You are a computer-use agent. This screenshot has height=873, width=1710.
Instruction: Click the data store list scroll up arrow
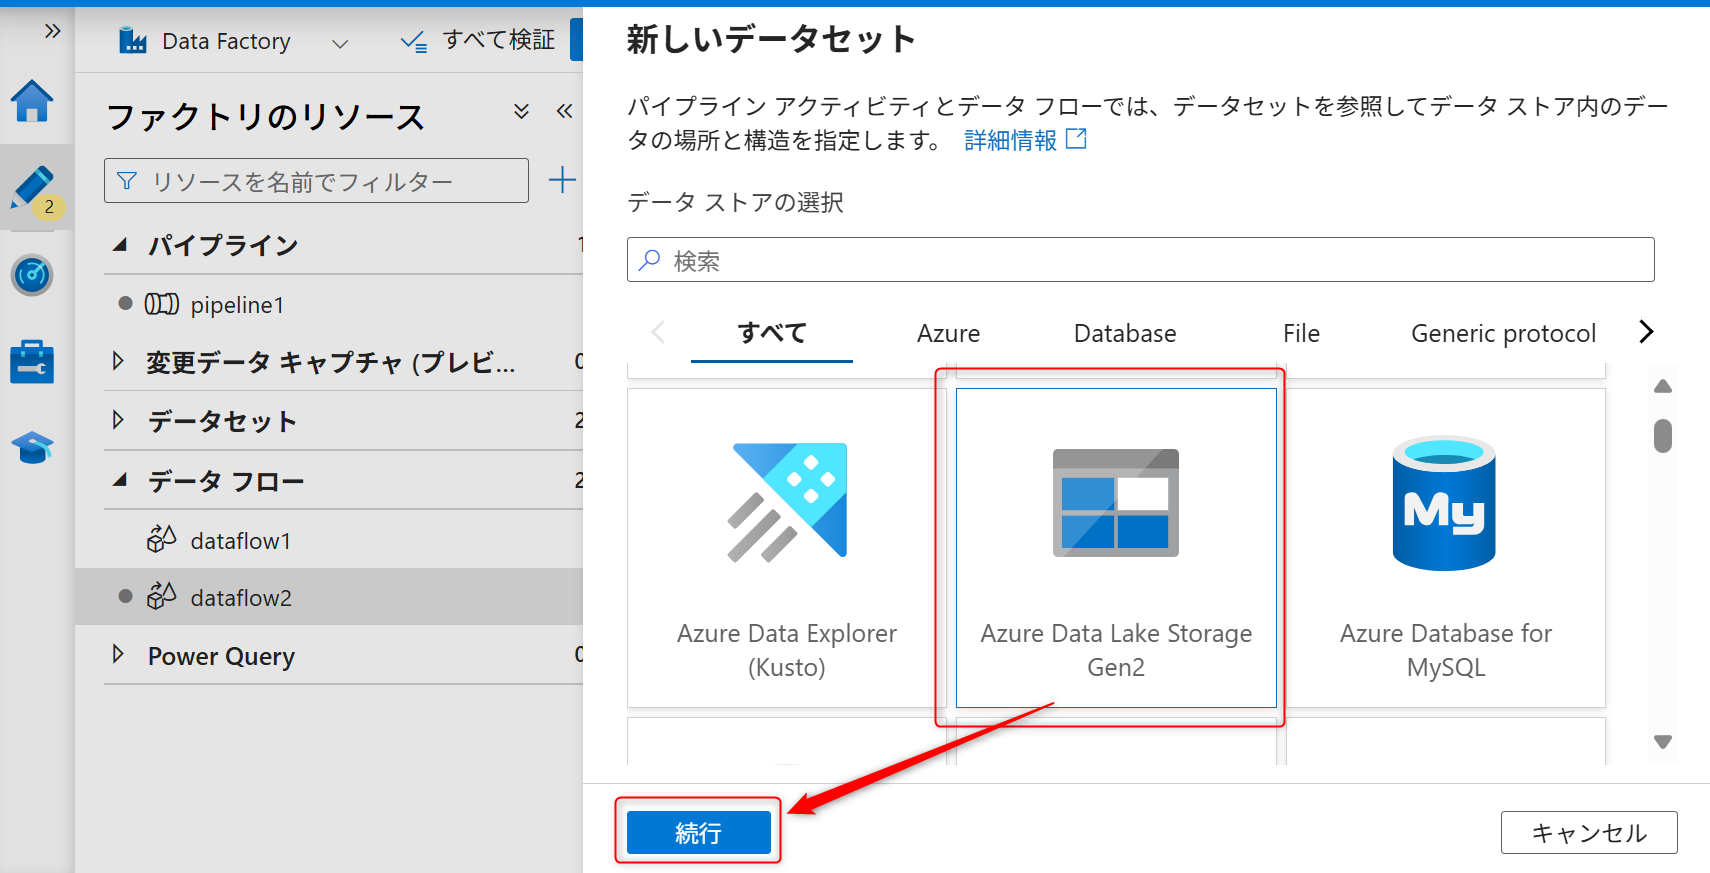[x=1662, y=386]
